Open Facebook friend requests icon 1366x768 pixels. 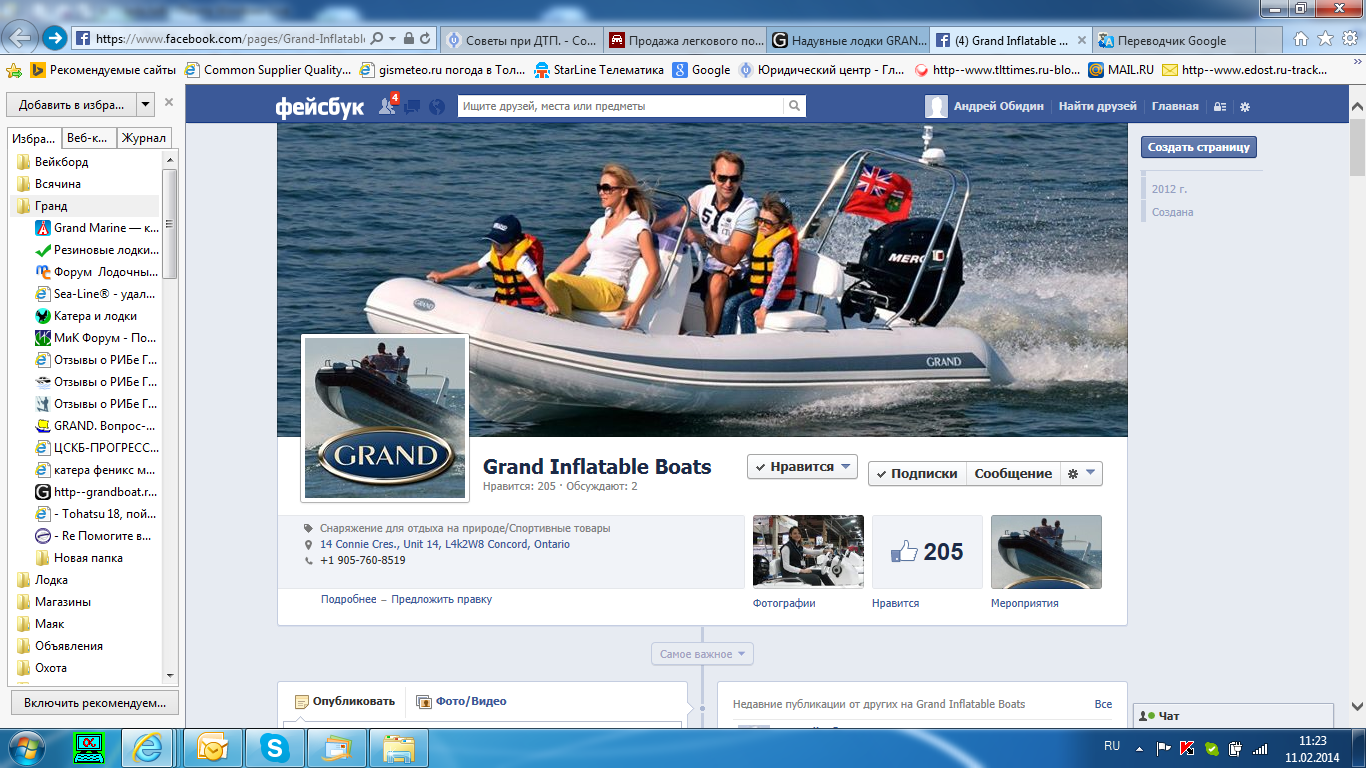coord(388,106)
